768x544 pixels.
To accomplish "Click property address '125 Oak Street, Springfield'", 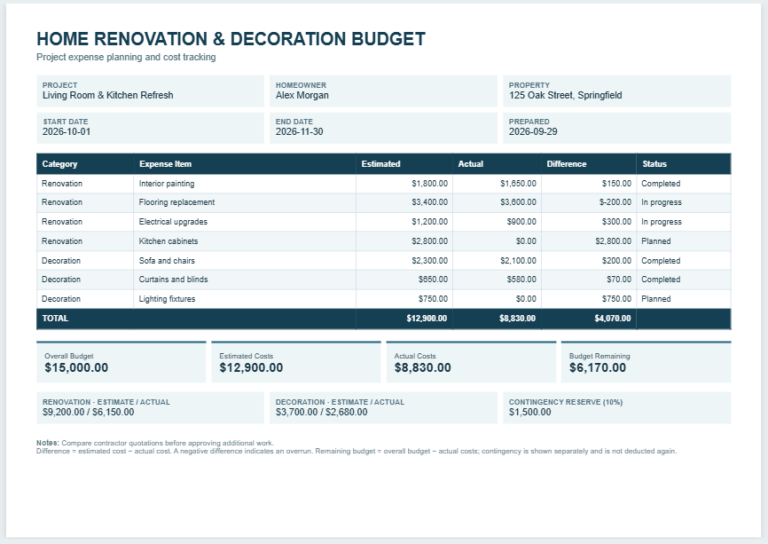I will pos(565,95).
